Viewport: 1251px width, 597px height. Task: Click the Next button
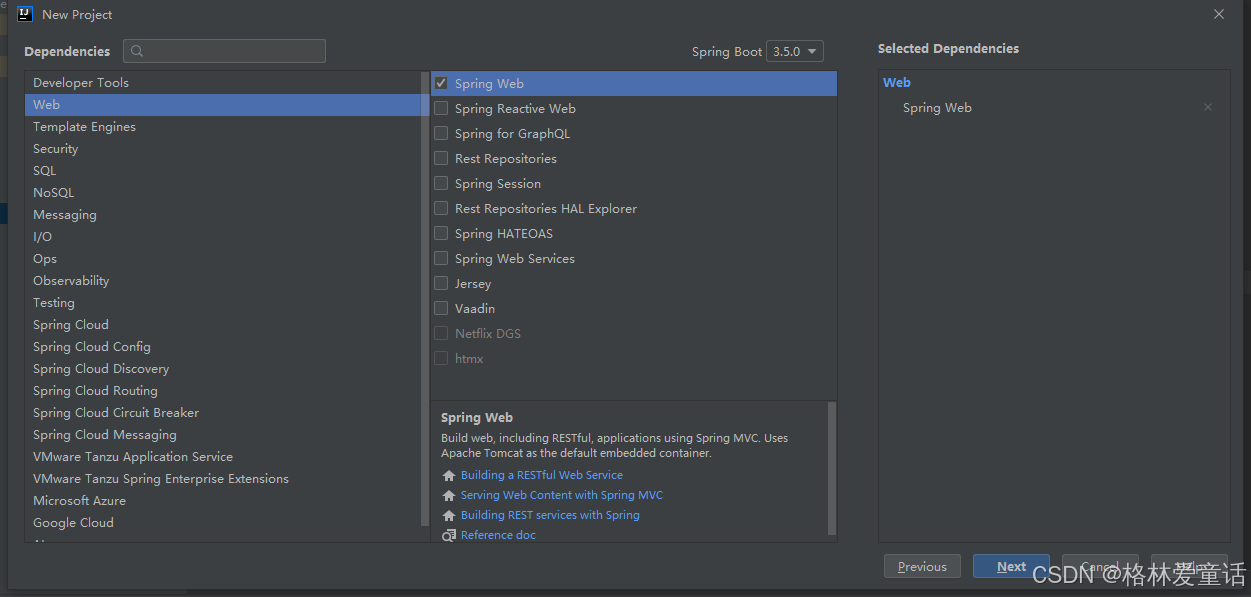(1011, 566)
